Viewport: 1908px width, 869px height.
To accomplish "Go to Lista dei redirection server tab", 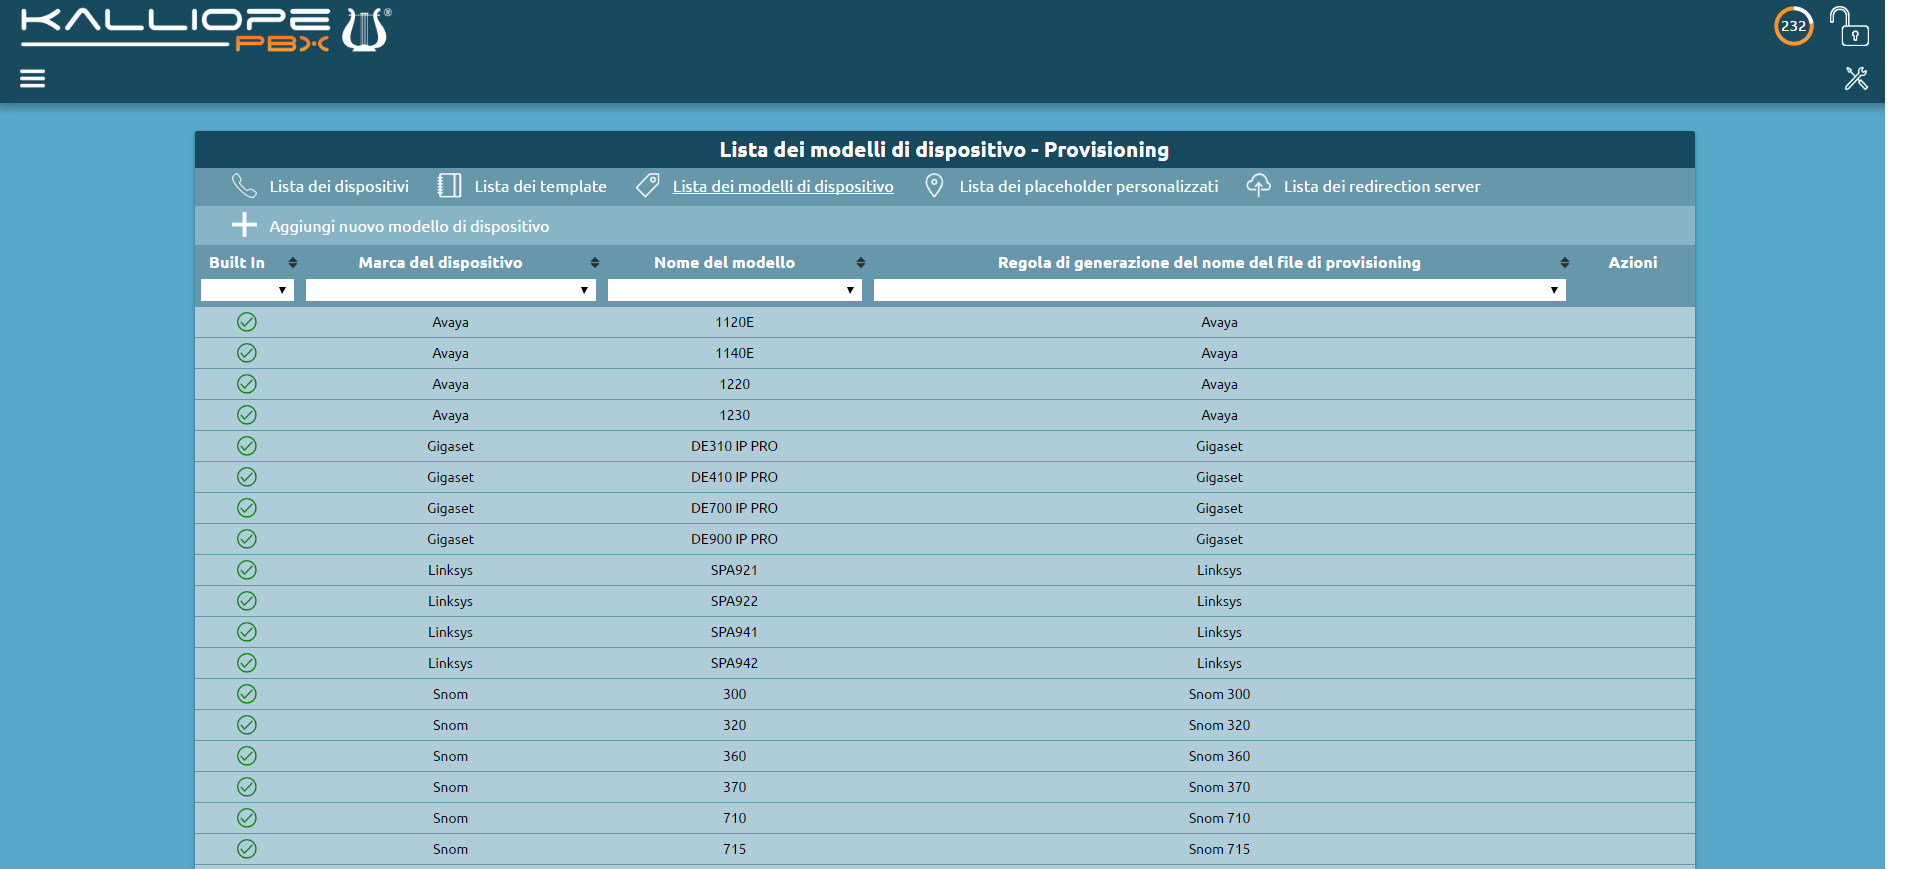I will pyautogui.click(x=1382, y=186).
